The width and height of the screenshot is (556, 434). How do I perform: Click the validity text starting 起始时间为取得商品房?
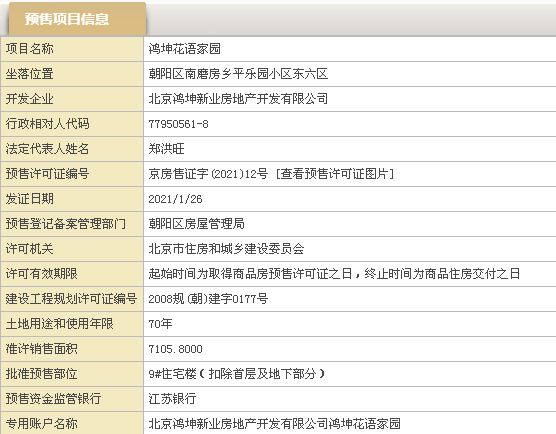pyautogui.click(x=334, y=274)
